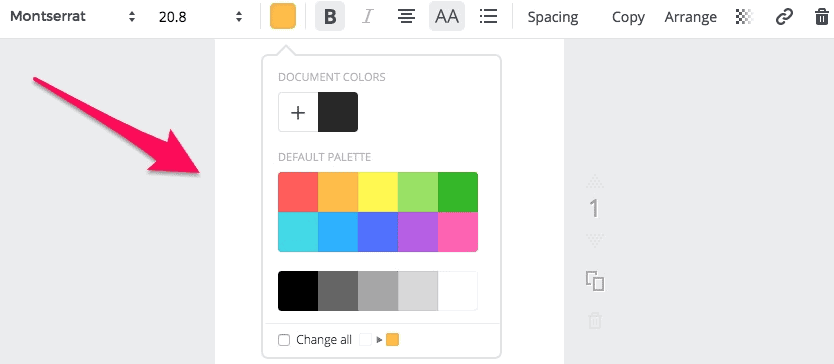Pick the dark green palette swatch
Screen dimensions: 834x364
point(458,192)
